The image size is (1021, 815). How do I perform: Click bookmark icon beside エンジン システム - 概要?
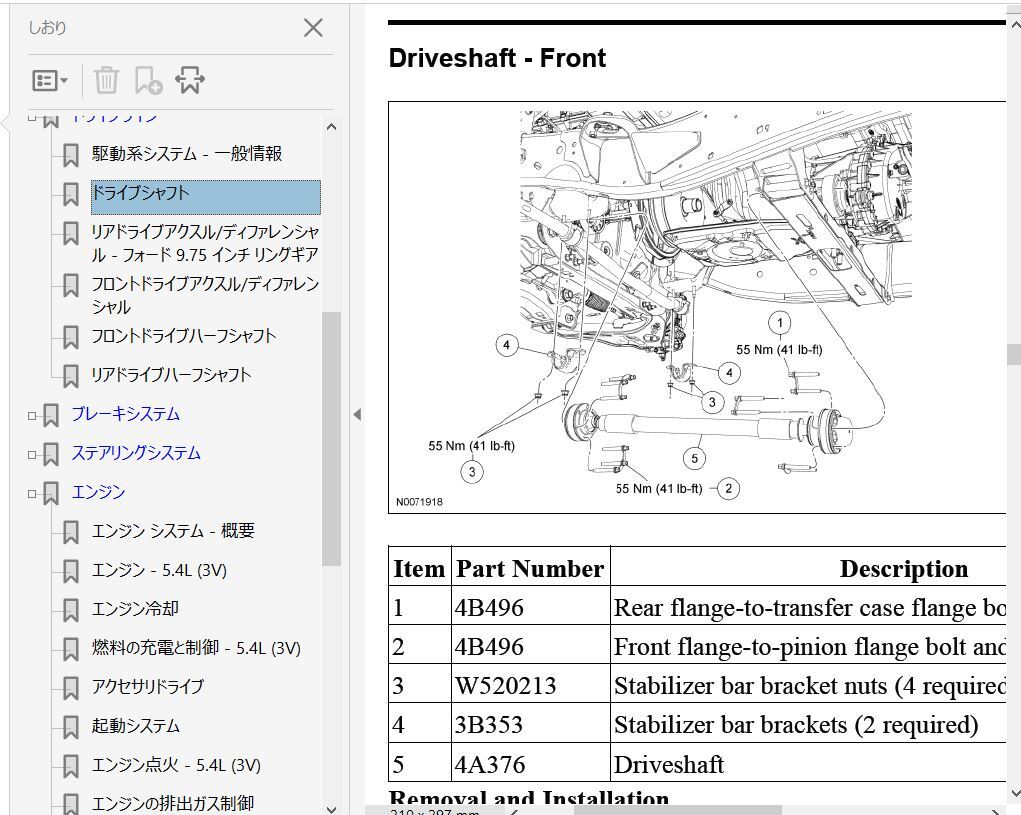click(70, 532)
